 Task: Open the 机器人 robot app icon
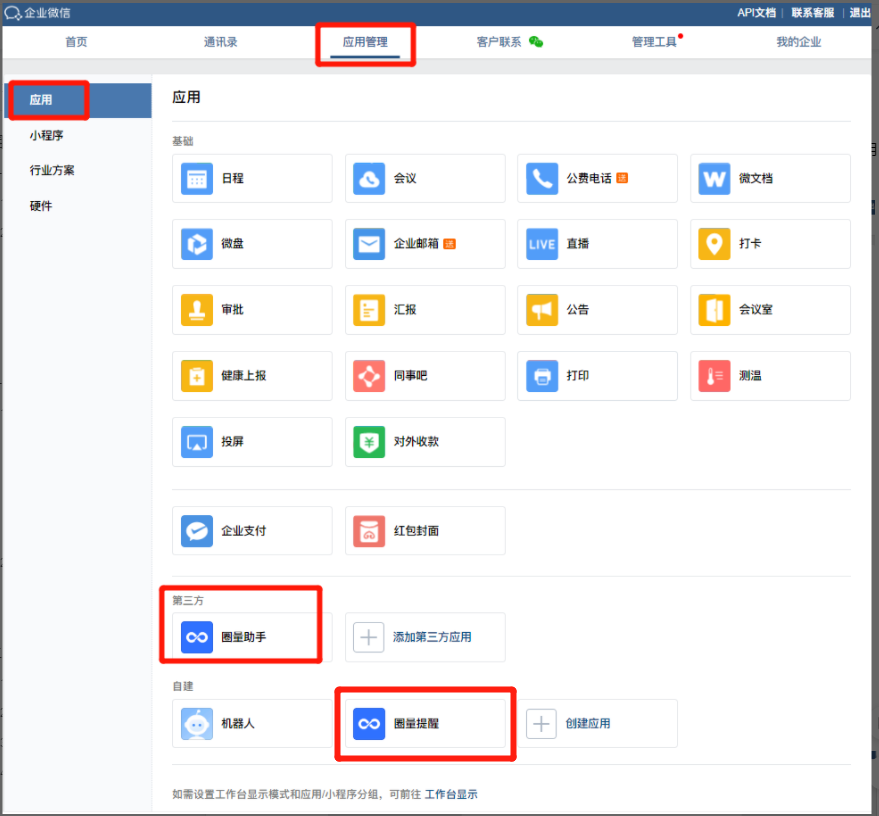pyautogui.click(x=197, y=723)
